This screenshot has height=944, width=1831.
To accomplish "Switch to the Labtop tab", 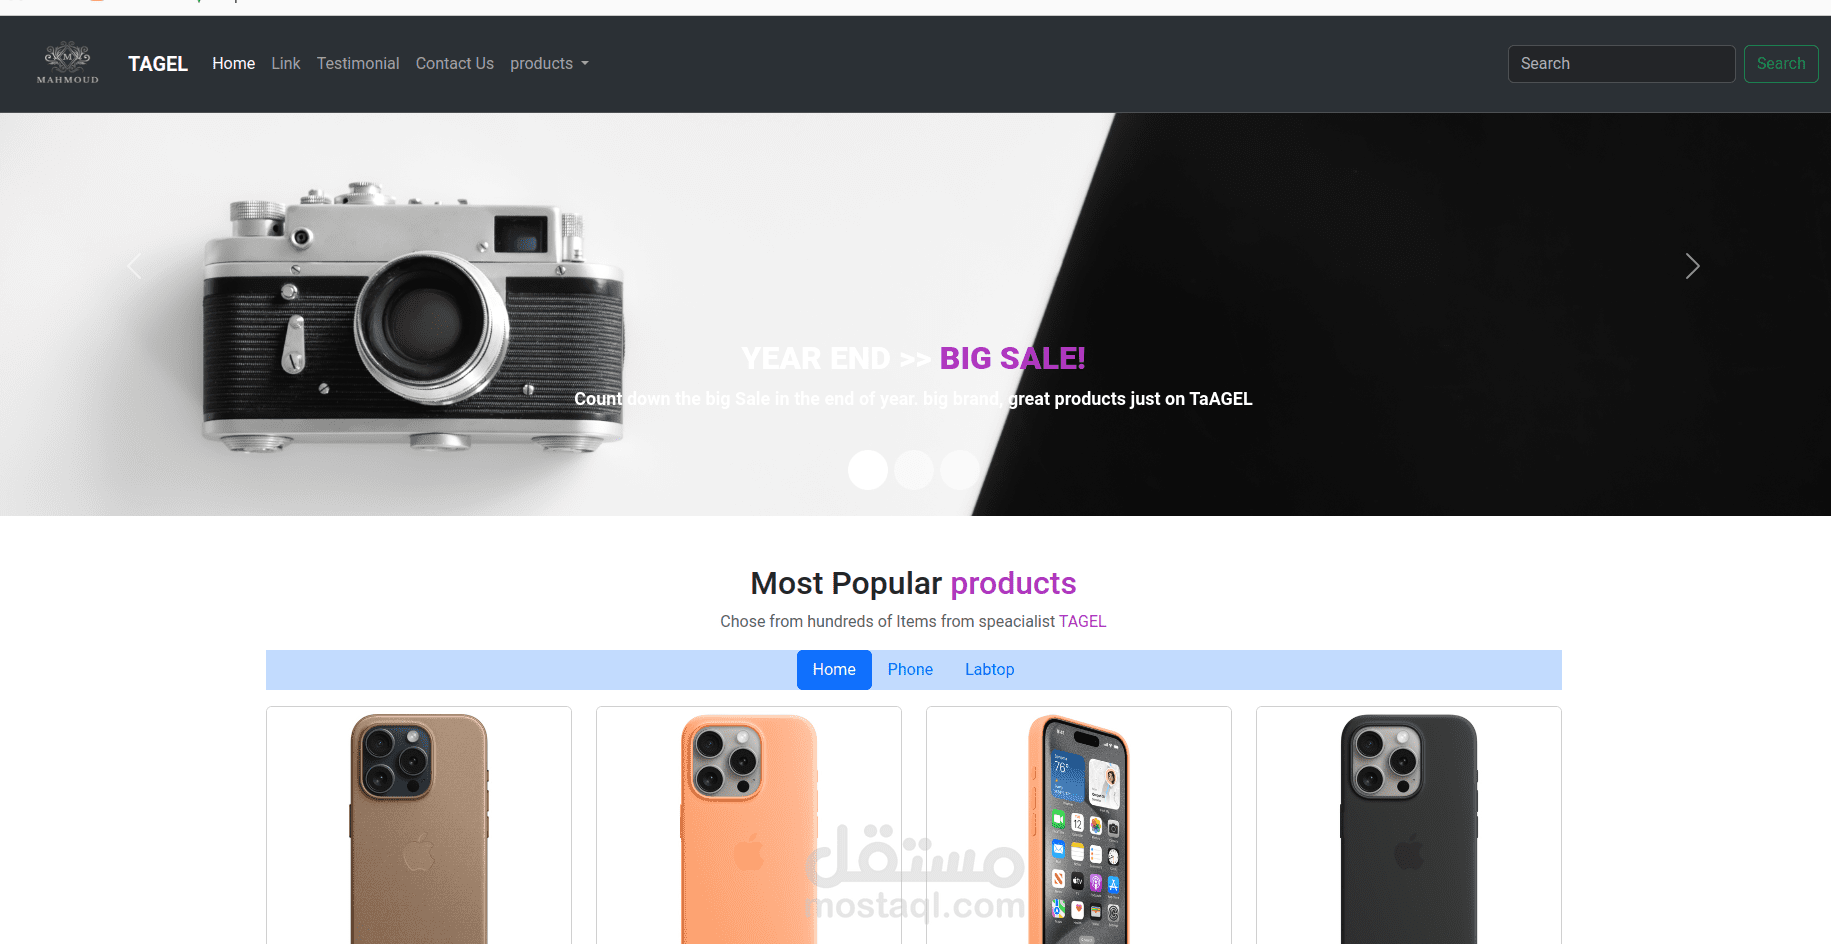I will pyautogui.click(x=989, y=669).
